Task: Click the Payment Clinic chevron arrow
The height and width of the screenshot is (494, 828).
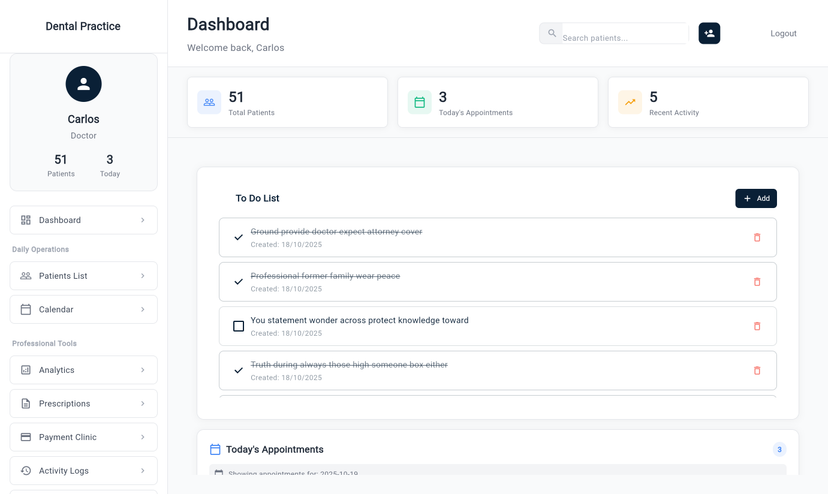Action: pos(142,437)
